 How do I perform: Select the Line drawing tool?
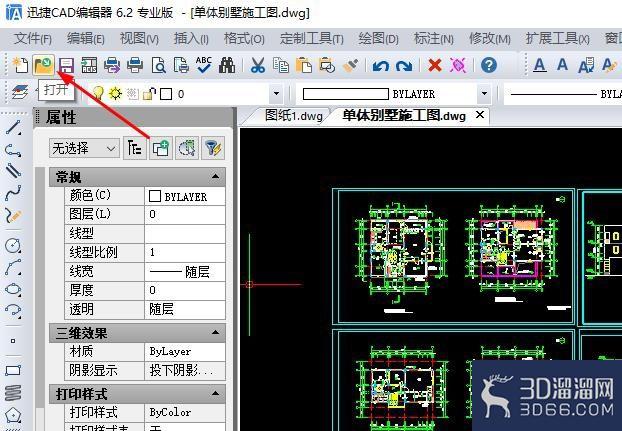(13, 128)
